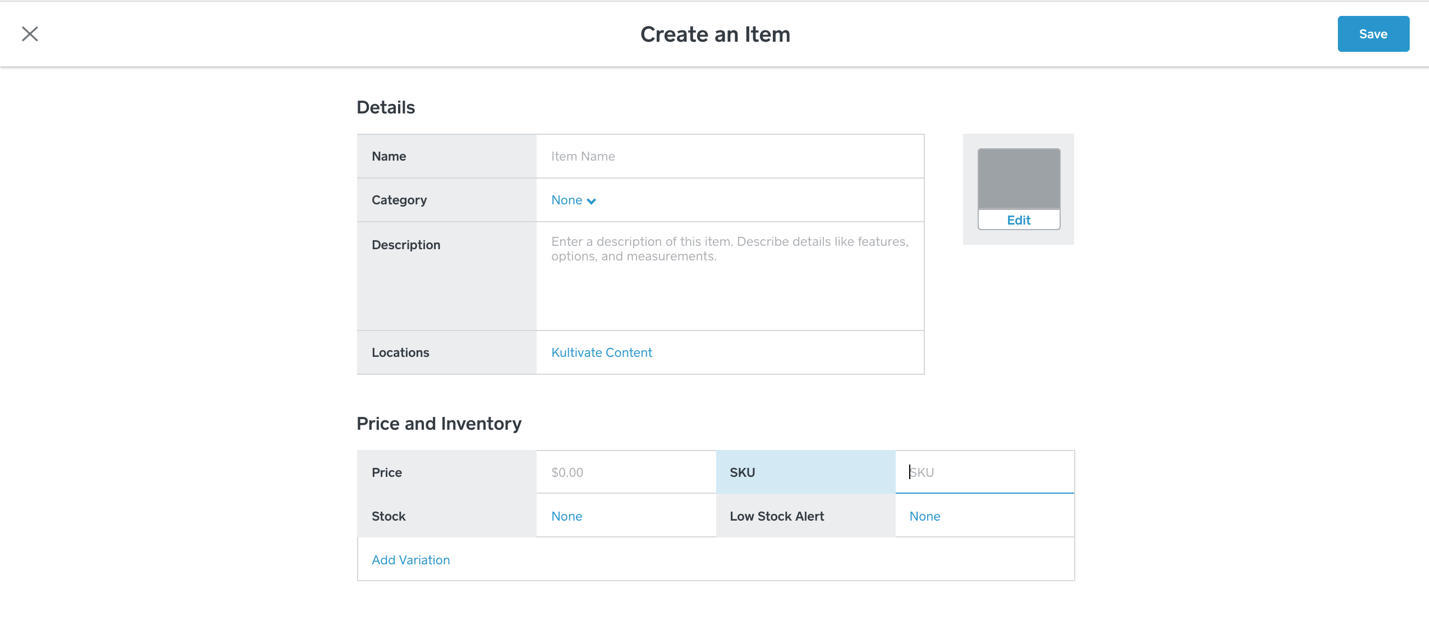Focus the SKU input field
This screenshot has height=624, width=1429.
point(985,472)
